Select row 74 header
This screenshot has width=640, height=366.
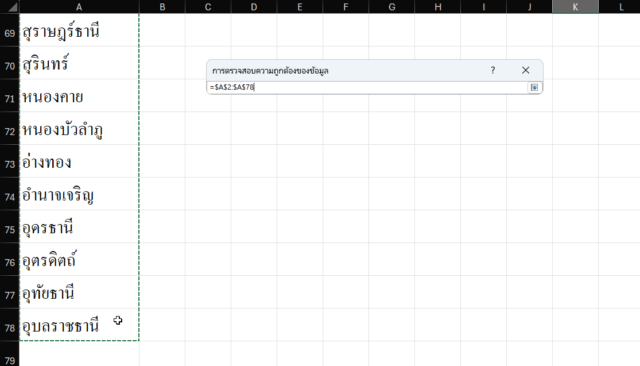pos(9,194)
